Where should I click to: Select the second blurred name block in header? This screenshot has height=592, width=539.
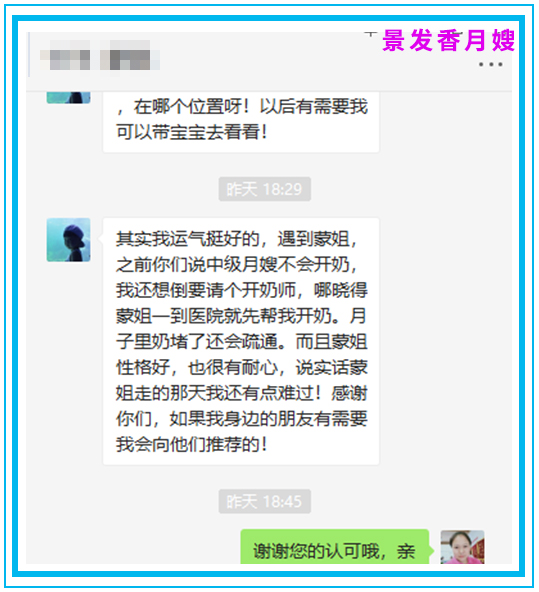coord(129,56)
